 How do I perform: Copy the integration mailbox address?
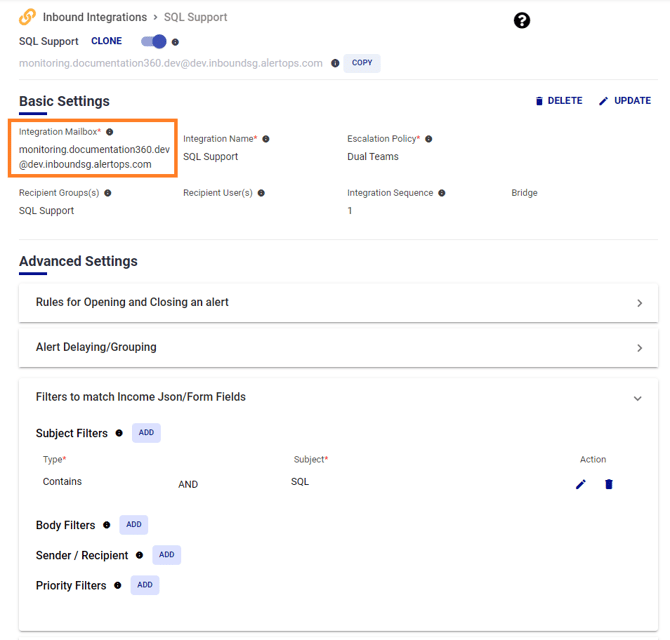tap(362, 63)
